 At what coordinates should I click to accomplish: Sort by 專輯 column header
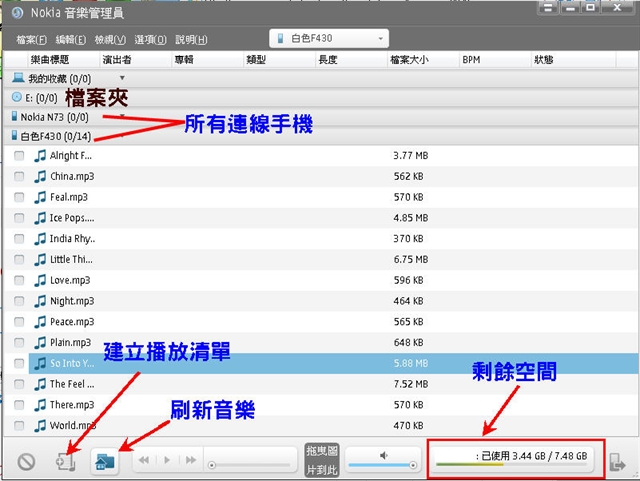(207, 60)
